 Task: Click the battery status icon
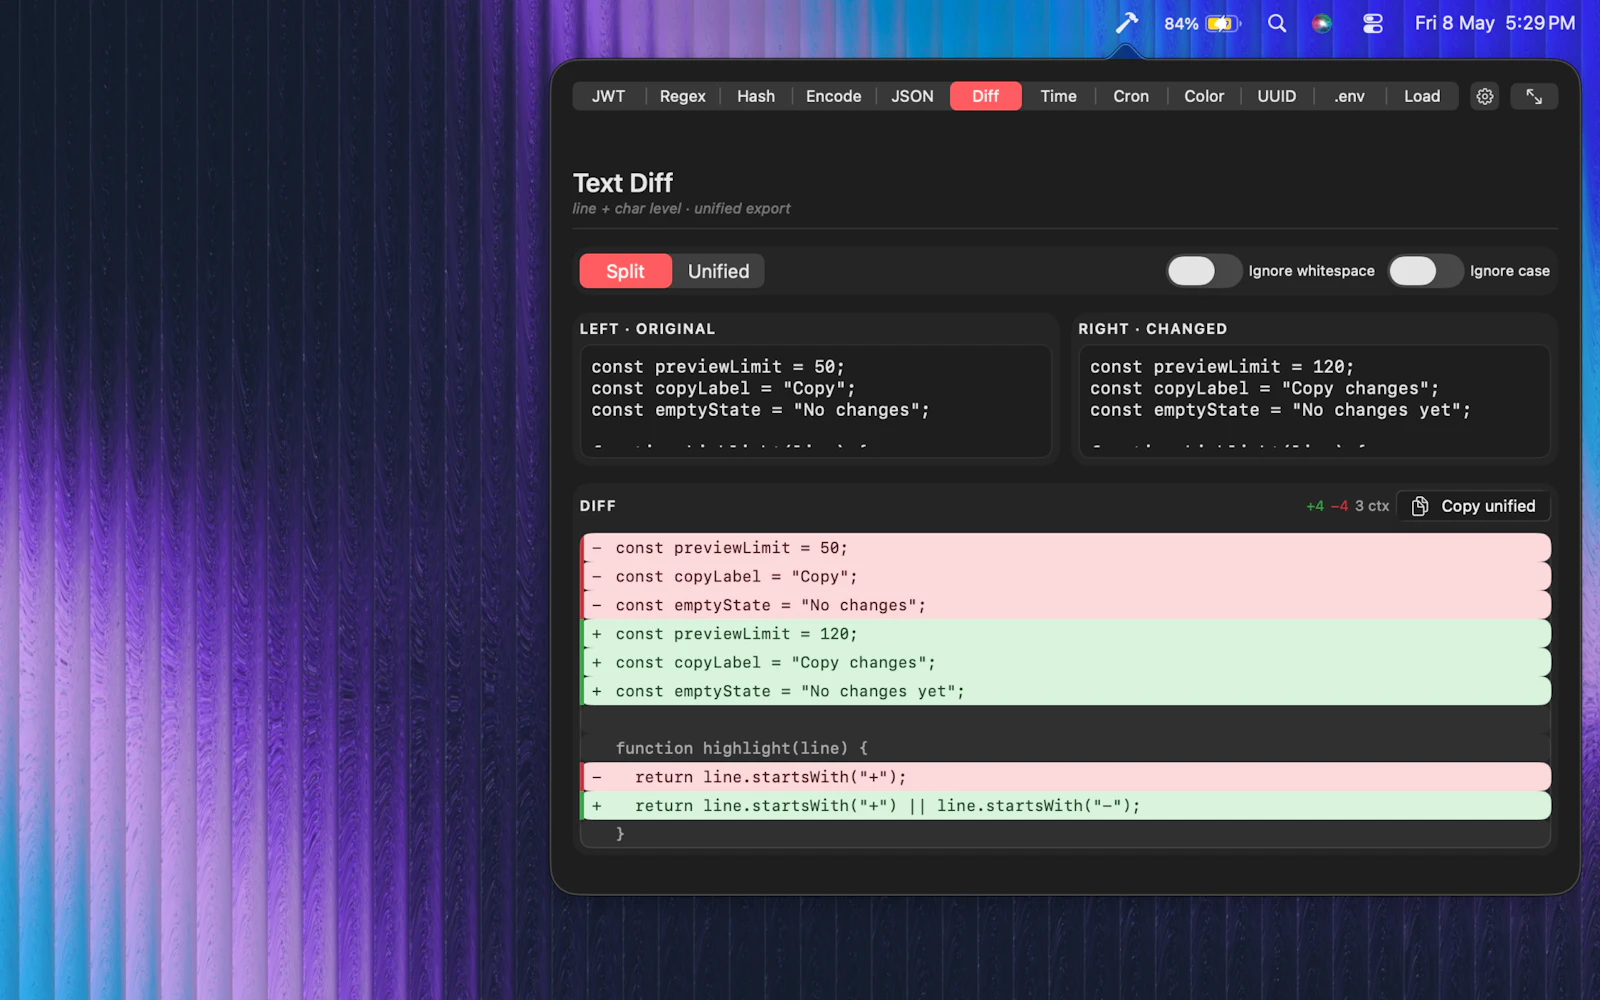coord(1223,23)
